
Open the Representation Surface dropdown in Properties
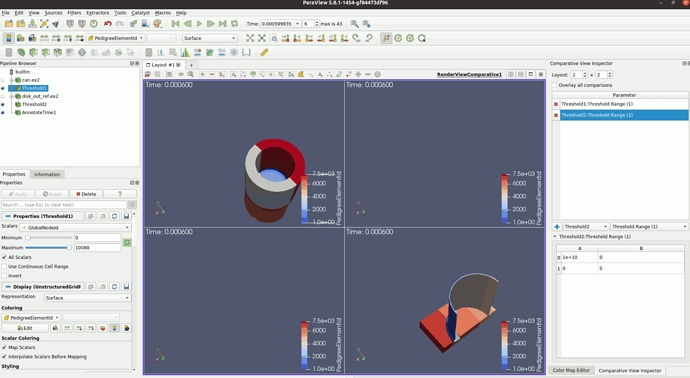tap(88, 298)
